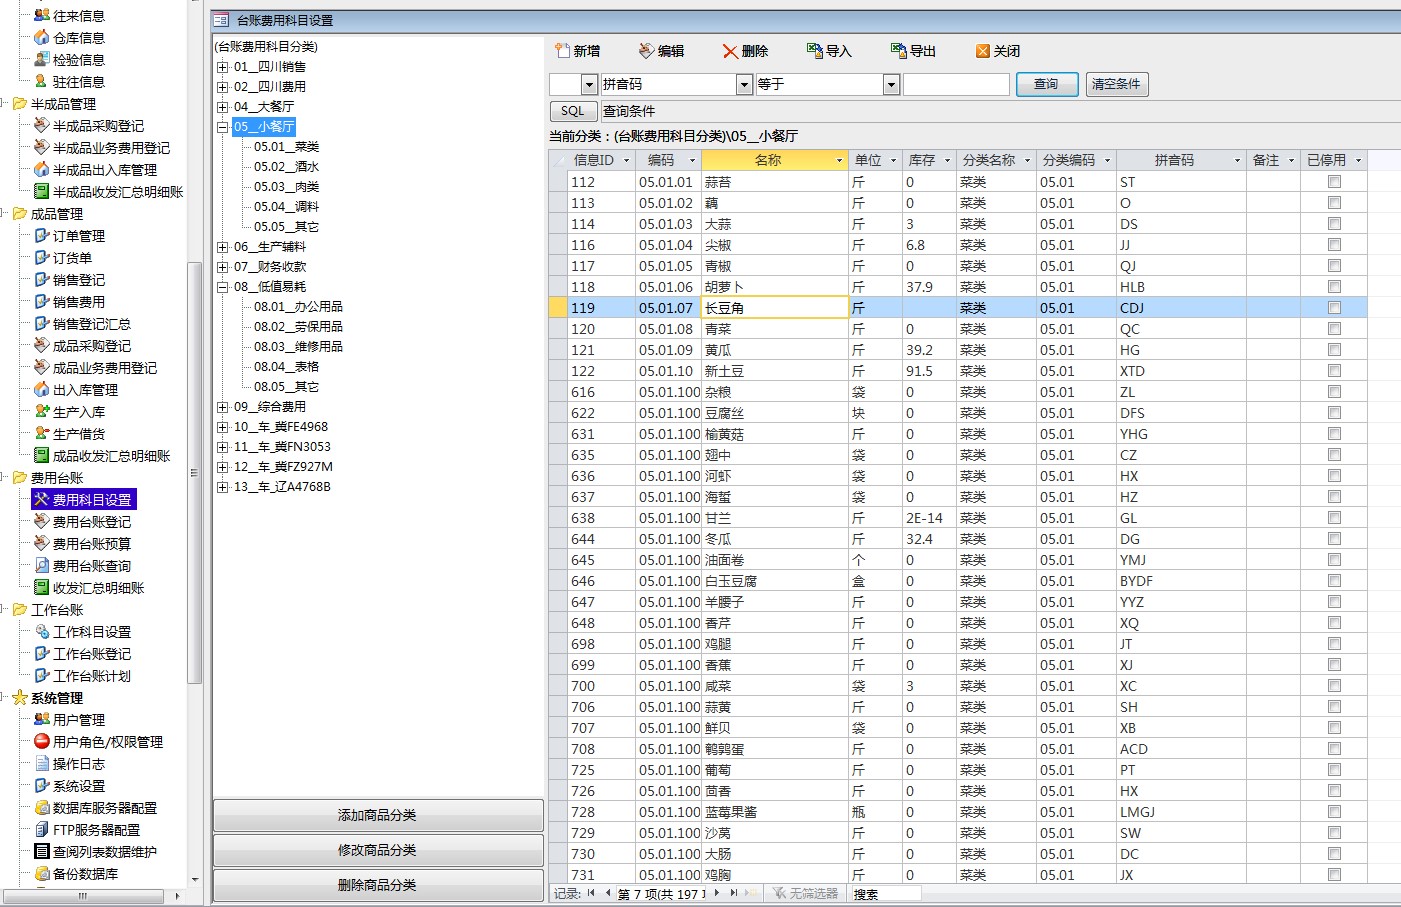This screenshot has width=1401, height=907.
Task: Click the query value input field
Action: tap(956, 85)
